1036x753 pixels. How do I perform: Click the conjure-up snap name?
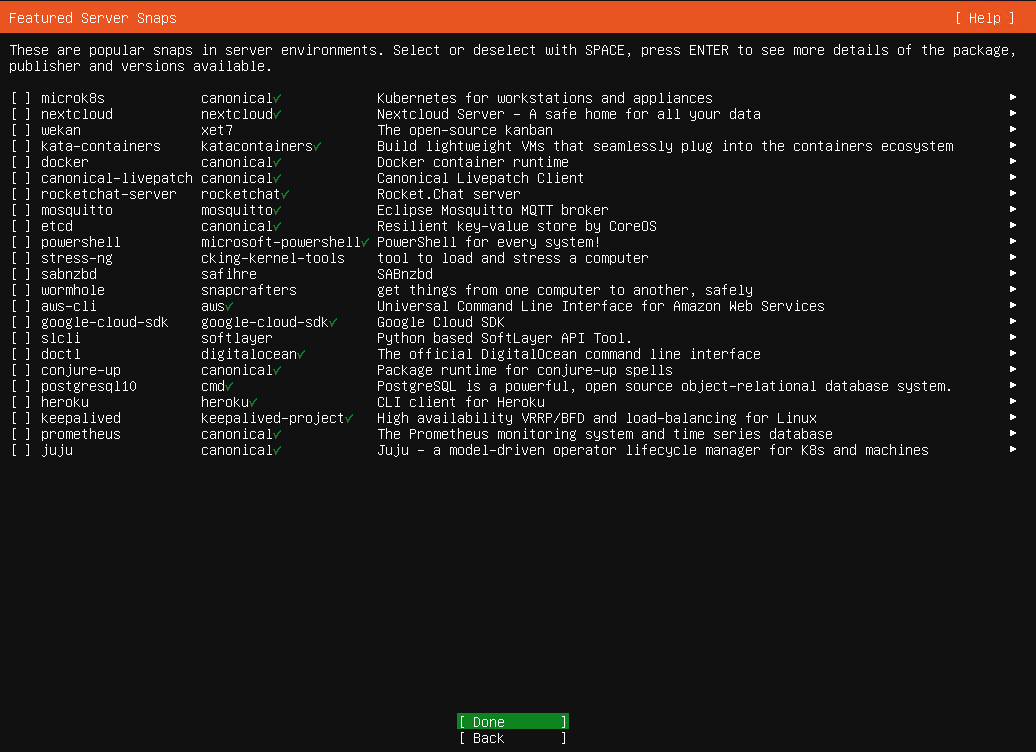81,371
